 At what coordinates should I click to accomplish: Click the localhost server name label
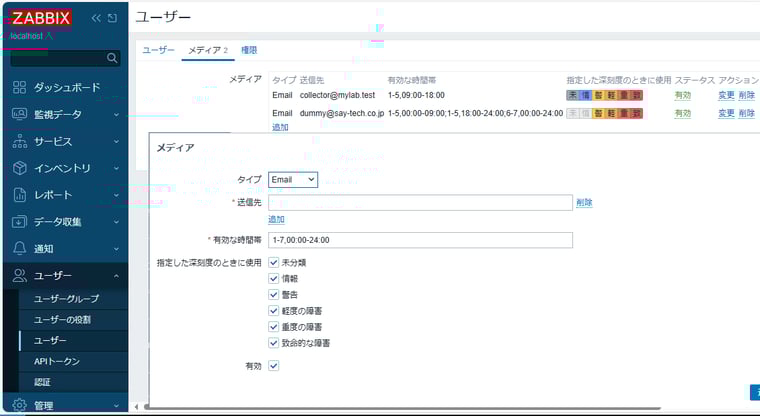click(27, 36)
